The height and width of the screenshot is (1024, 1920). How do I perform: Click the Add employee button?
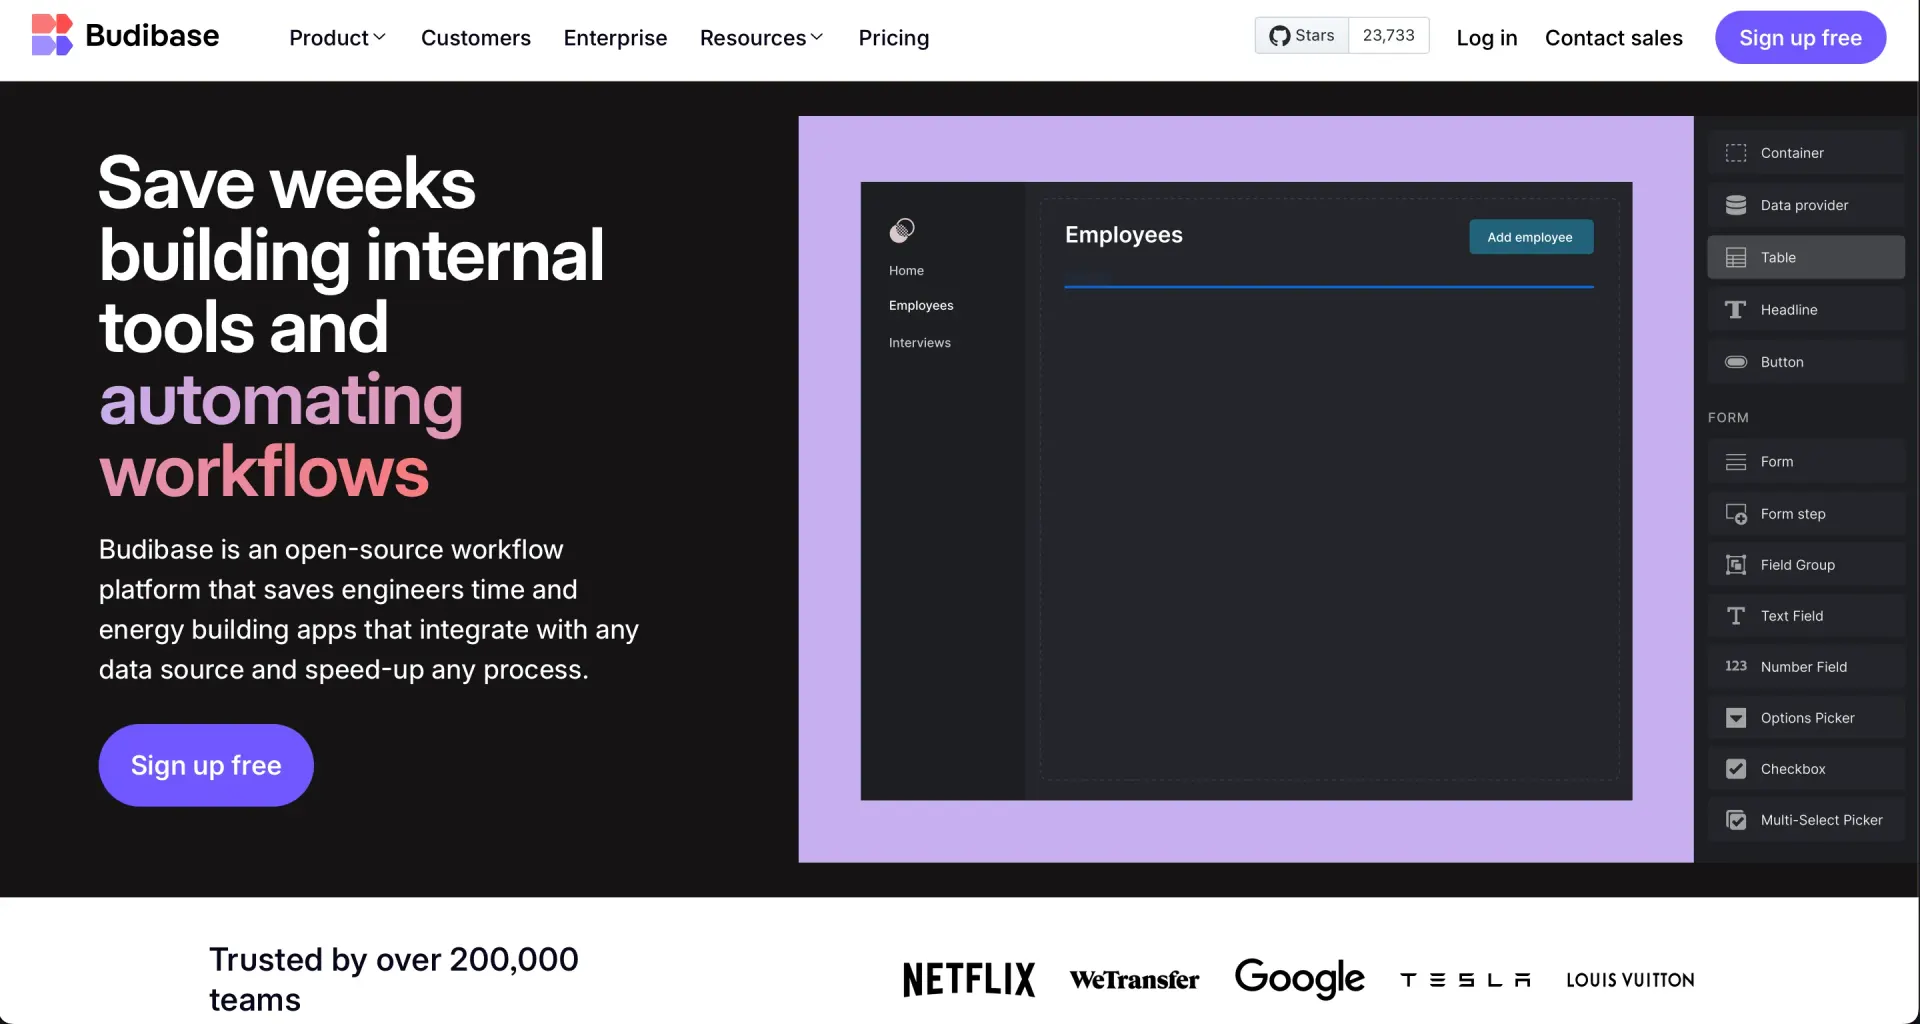tap(1530, 237)
